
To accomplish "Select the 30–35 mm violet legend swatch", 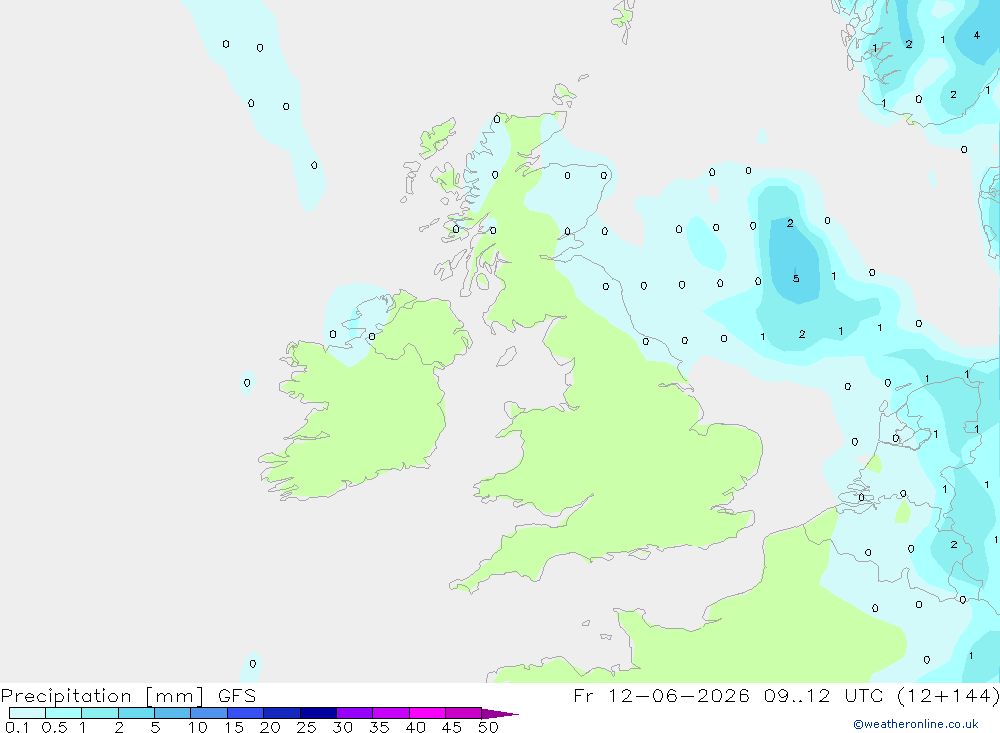I will click(354, 713).
